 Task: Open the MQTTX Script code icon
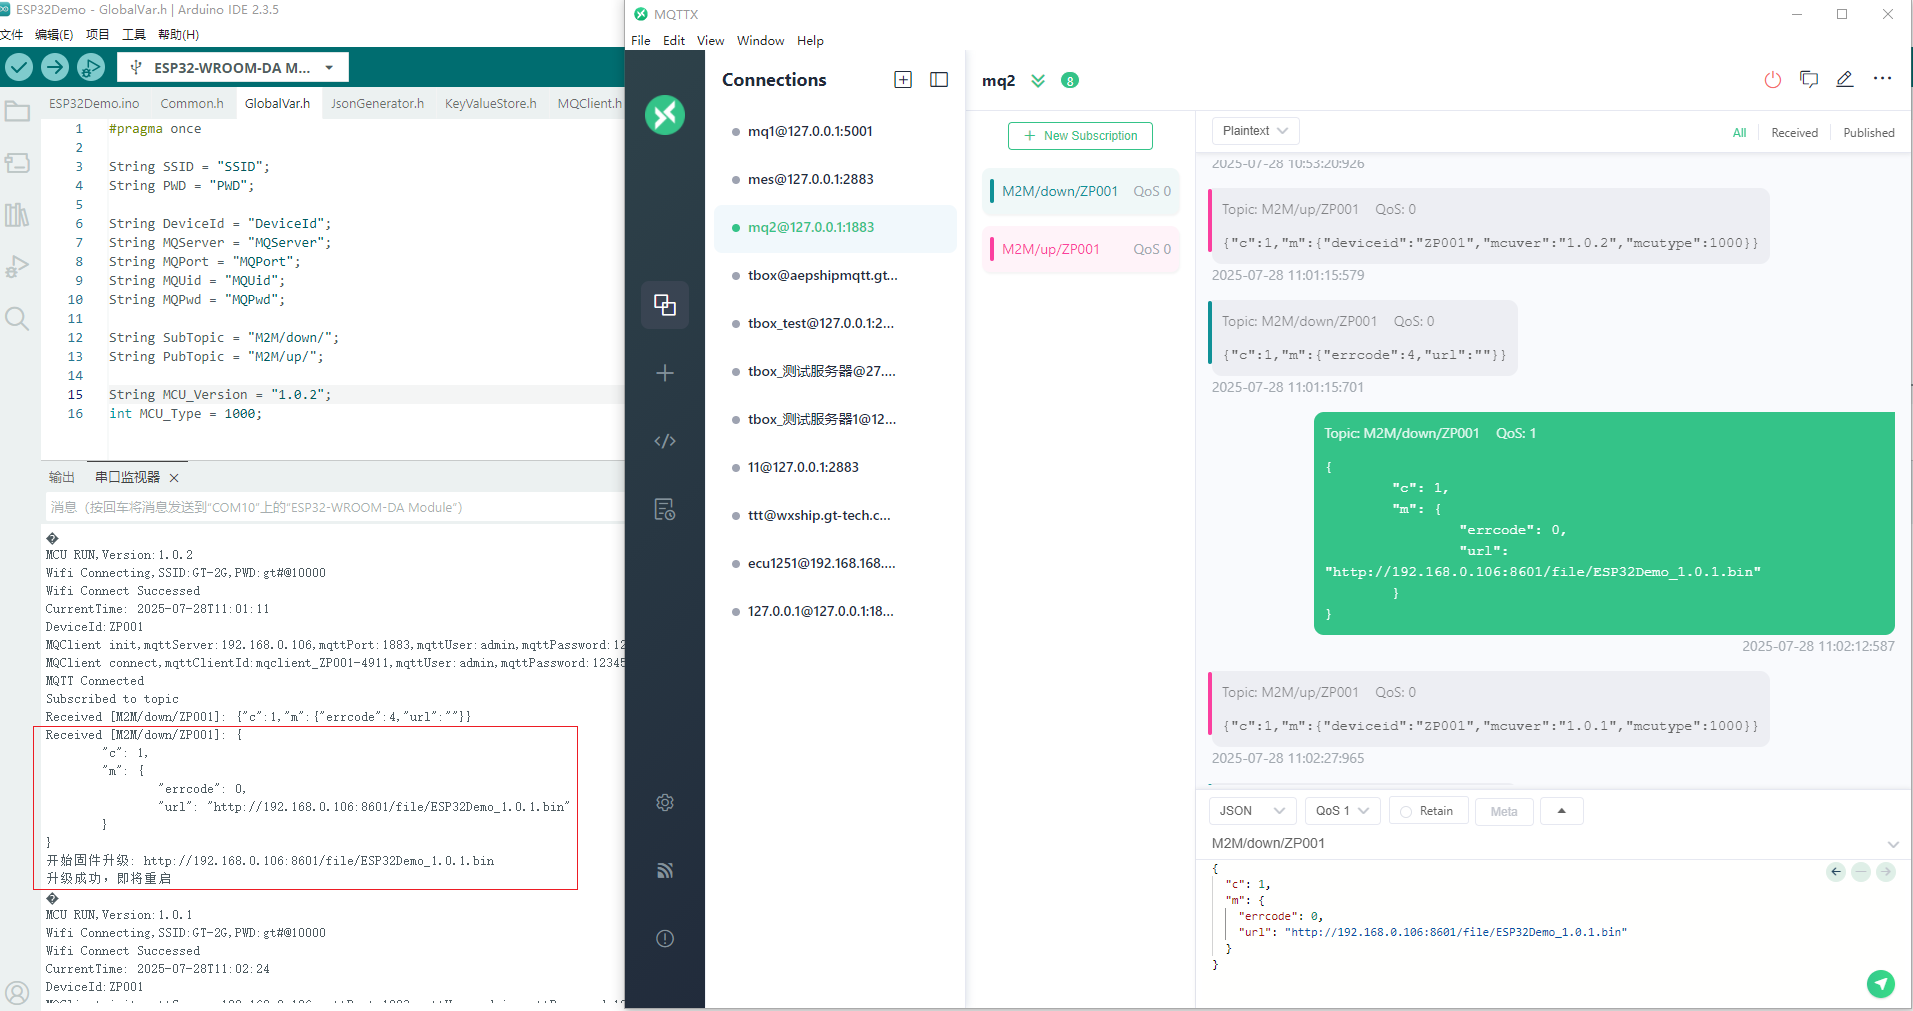[665, 441]
